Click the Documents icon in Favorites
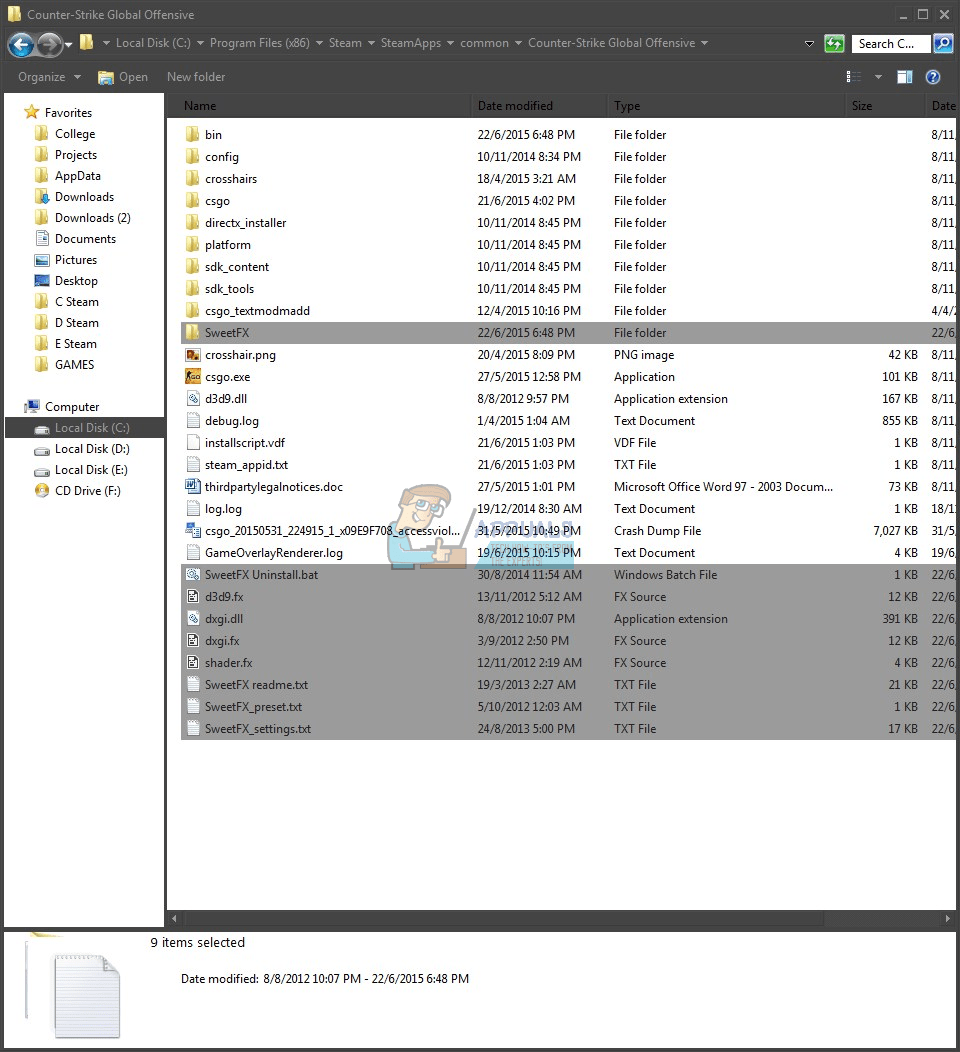The image size is (960, 1052). 42,238
